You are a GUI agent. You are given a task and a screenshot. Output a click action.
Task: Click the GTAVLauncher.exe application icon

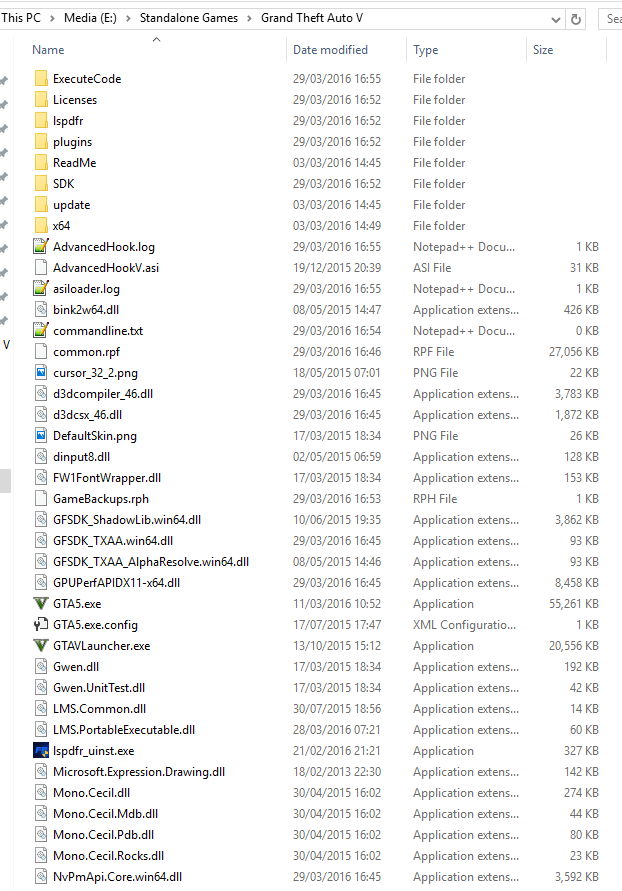click(41, 646)
